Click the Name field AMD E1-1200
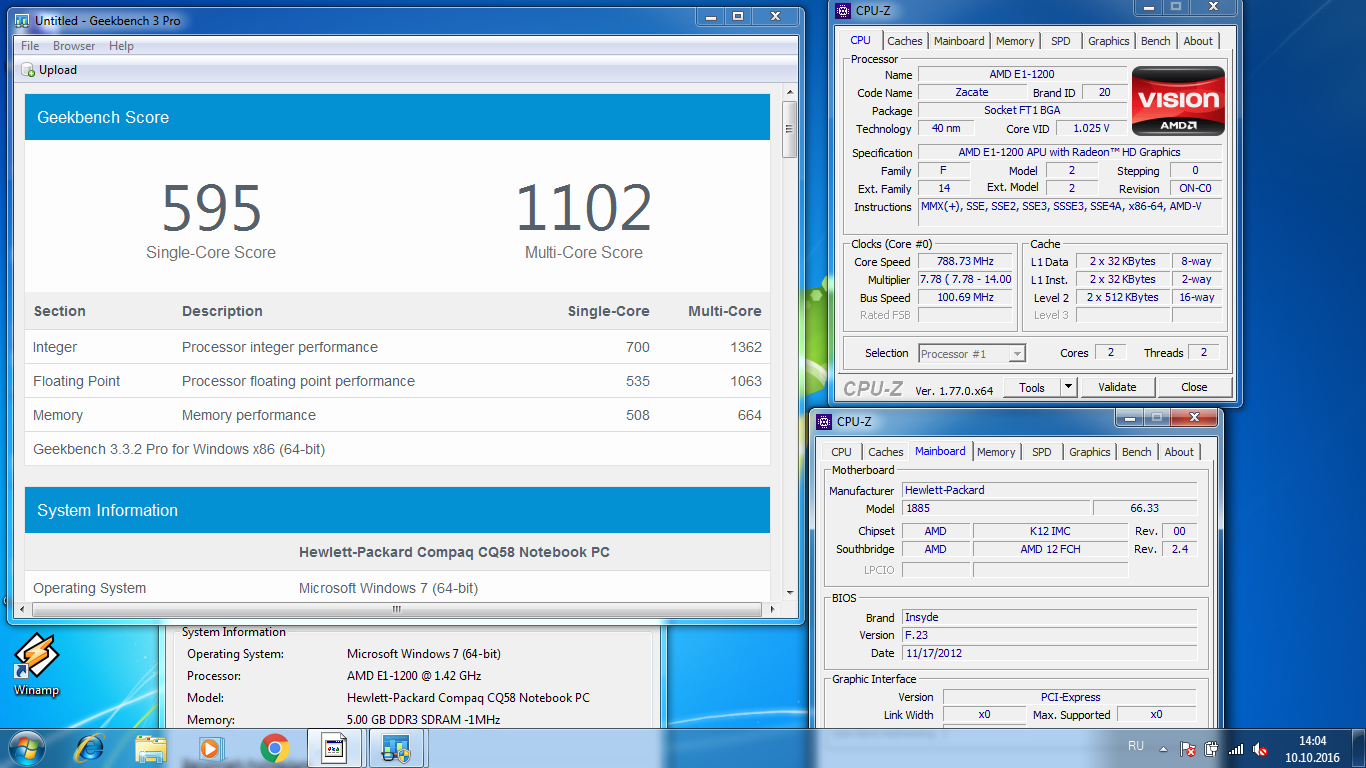The height and width of the screenshot is (768, 1366). (x=1022, y=74)
